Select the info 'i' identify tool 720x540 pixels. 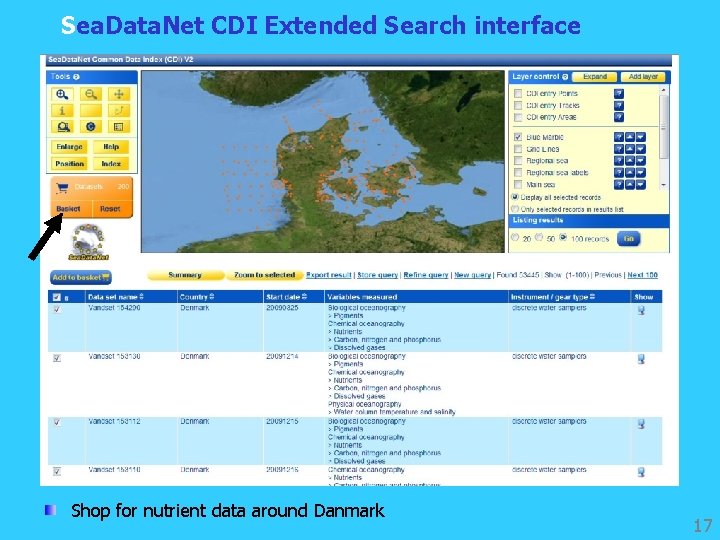[x=62, y=111]
